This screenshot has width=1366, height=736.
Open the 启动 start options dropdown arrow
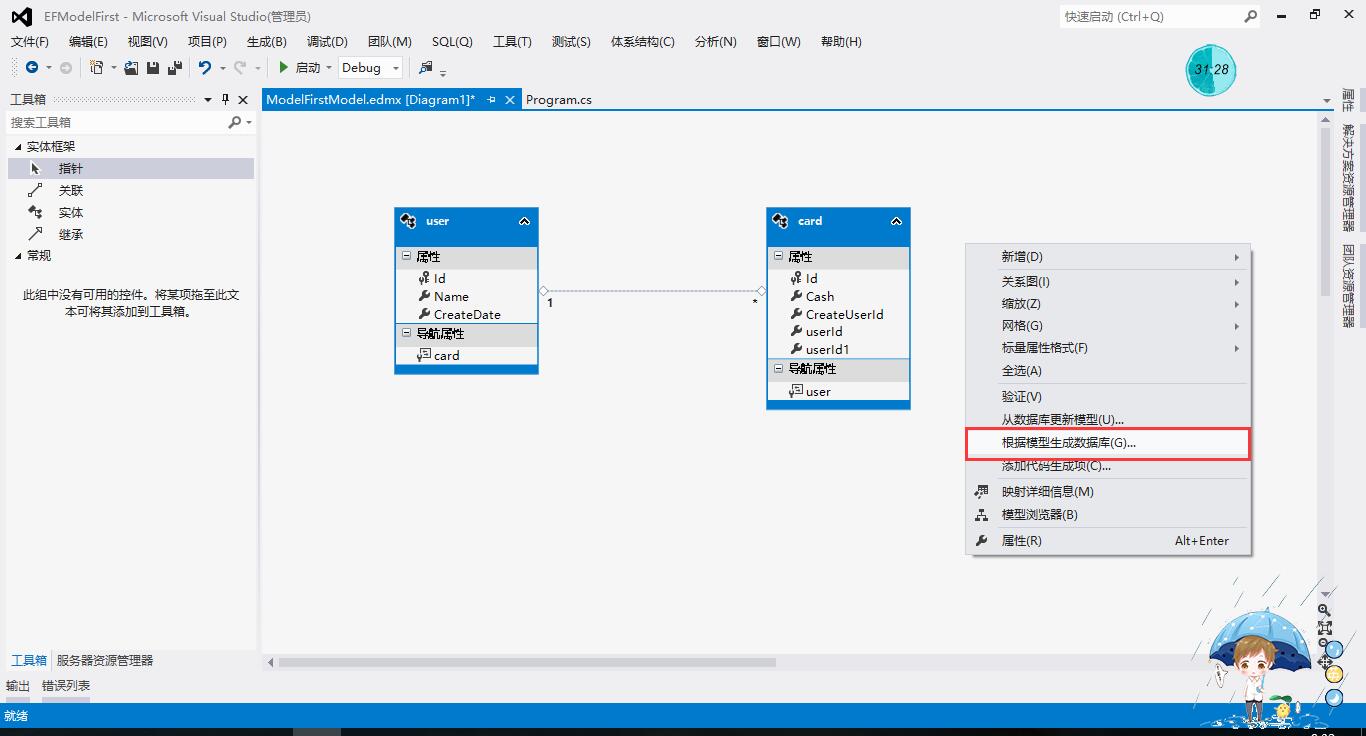[328, 68]
